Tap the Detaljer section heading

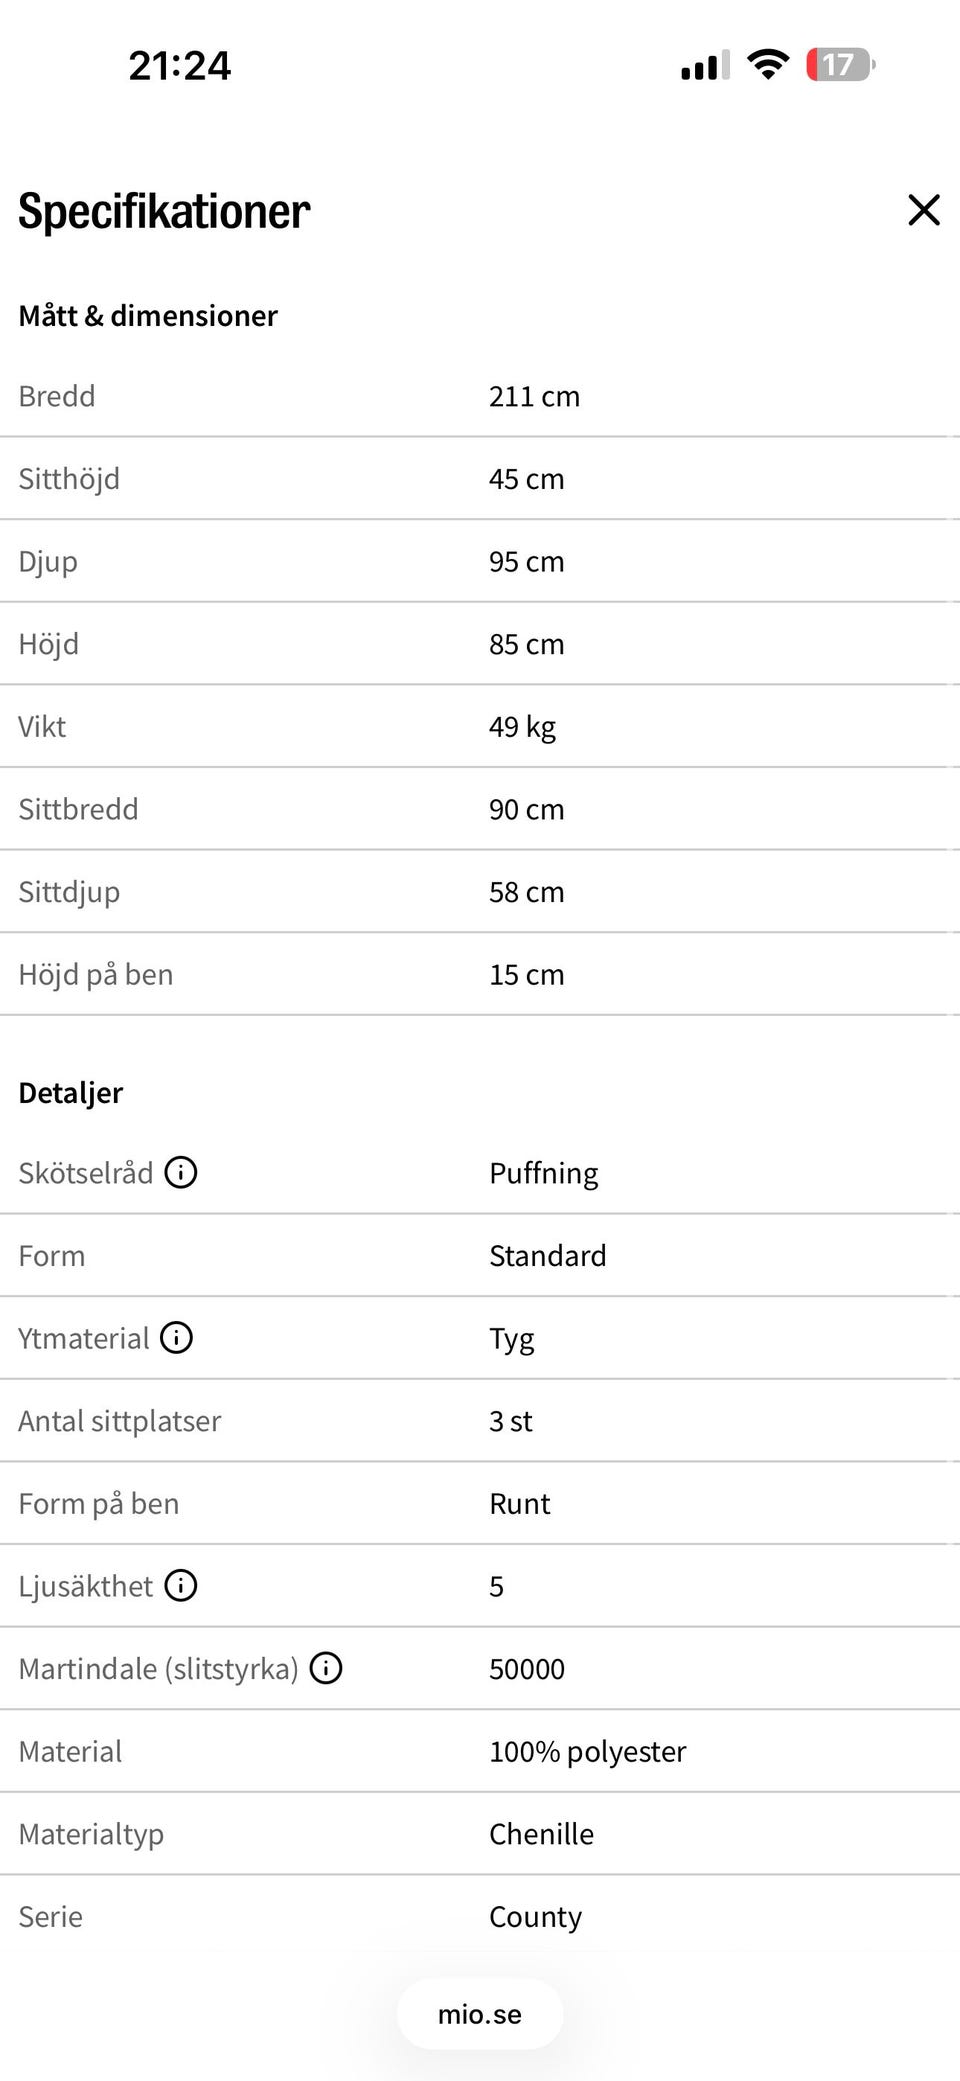71,1093
